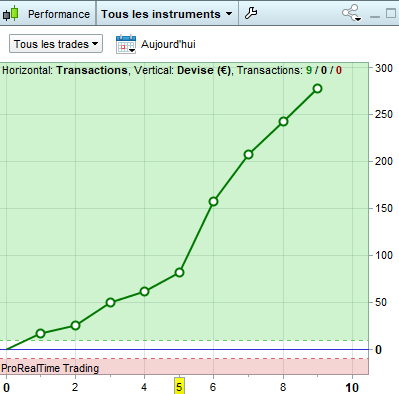Click the 4 label on horizontal axis
399x394 pixels.
point(144,387)
